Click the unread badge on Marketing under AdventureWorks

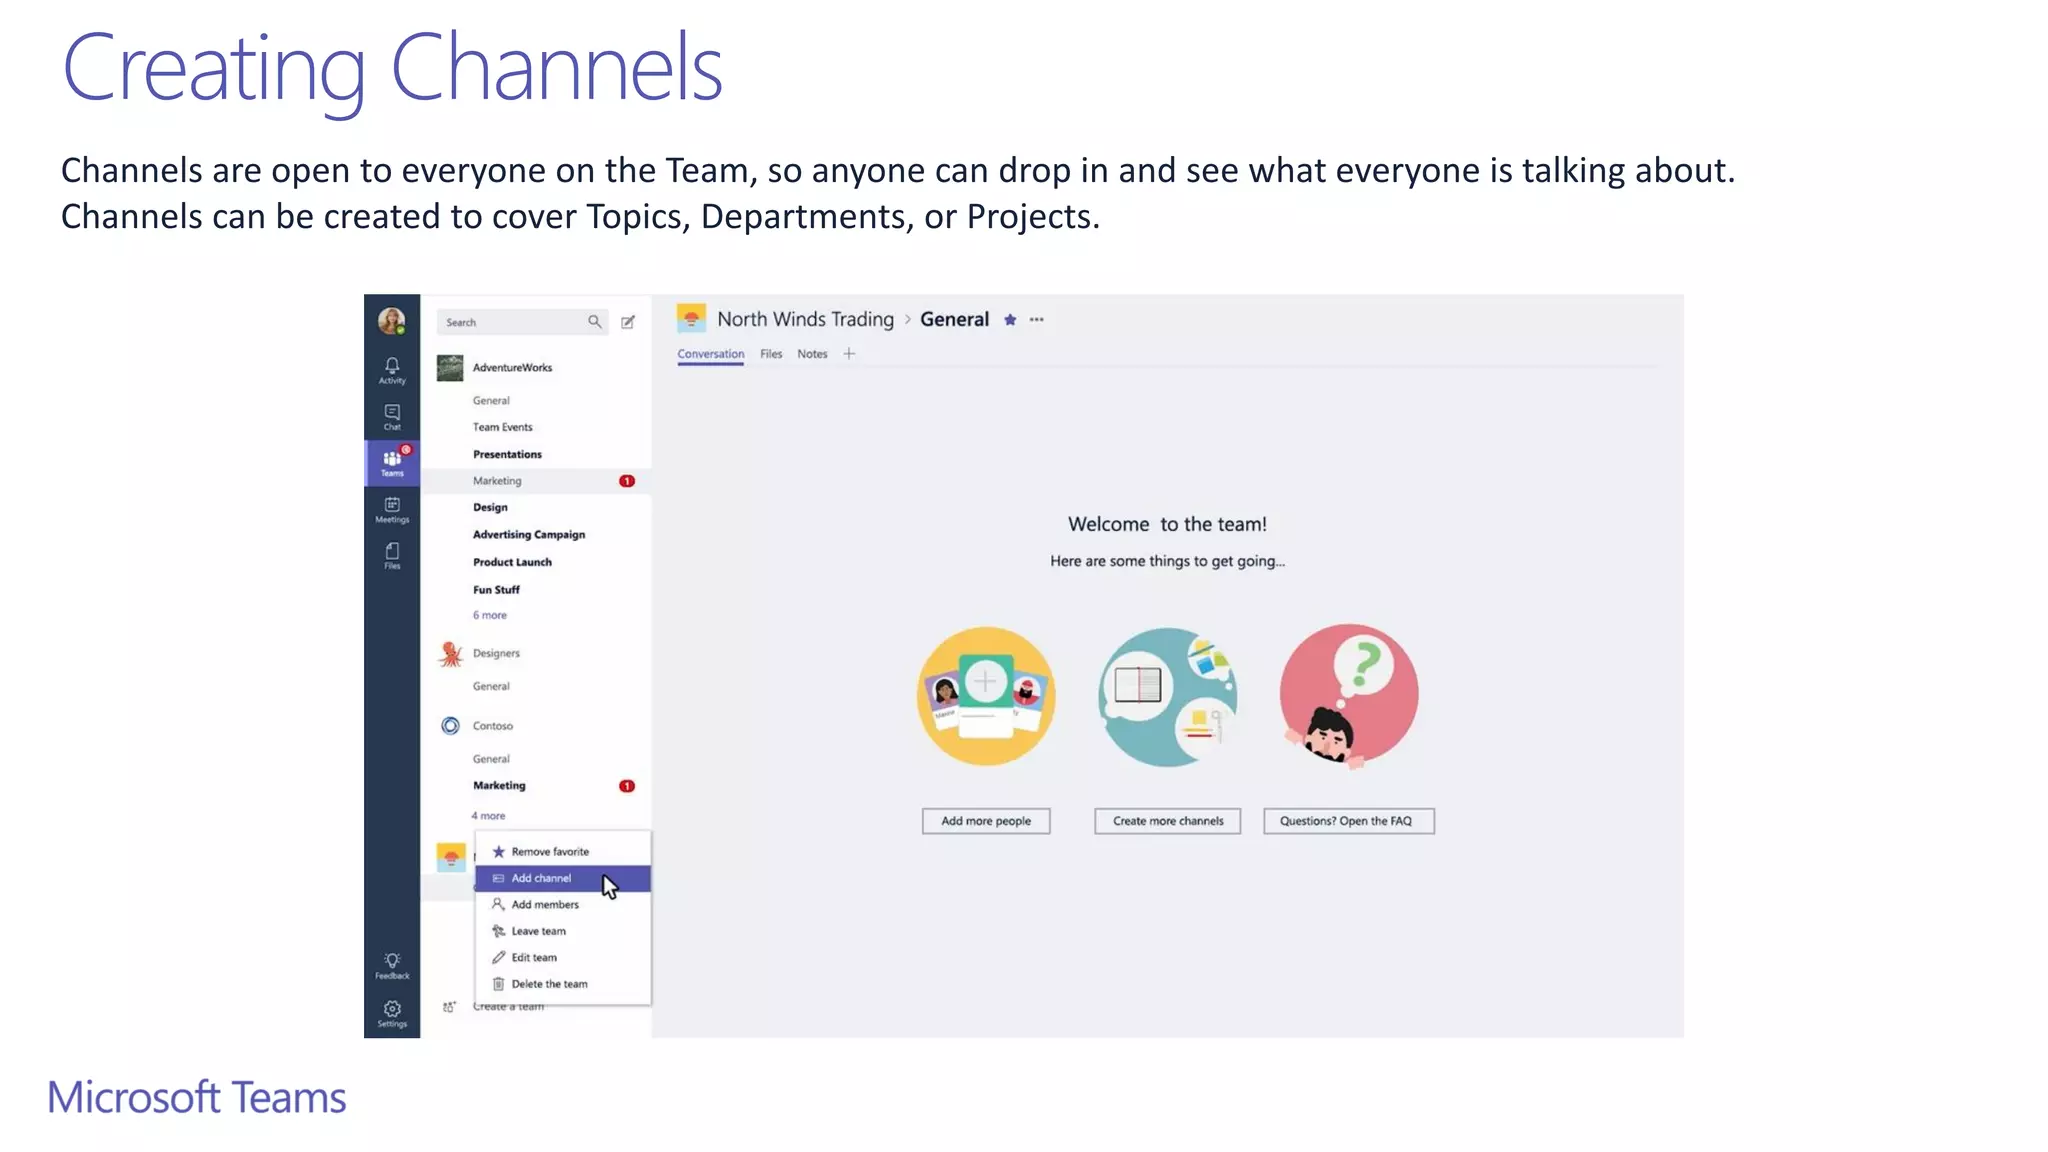627,481
